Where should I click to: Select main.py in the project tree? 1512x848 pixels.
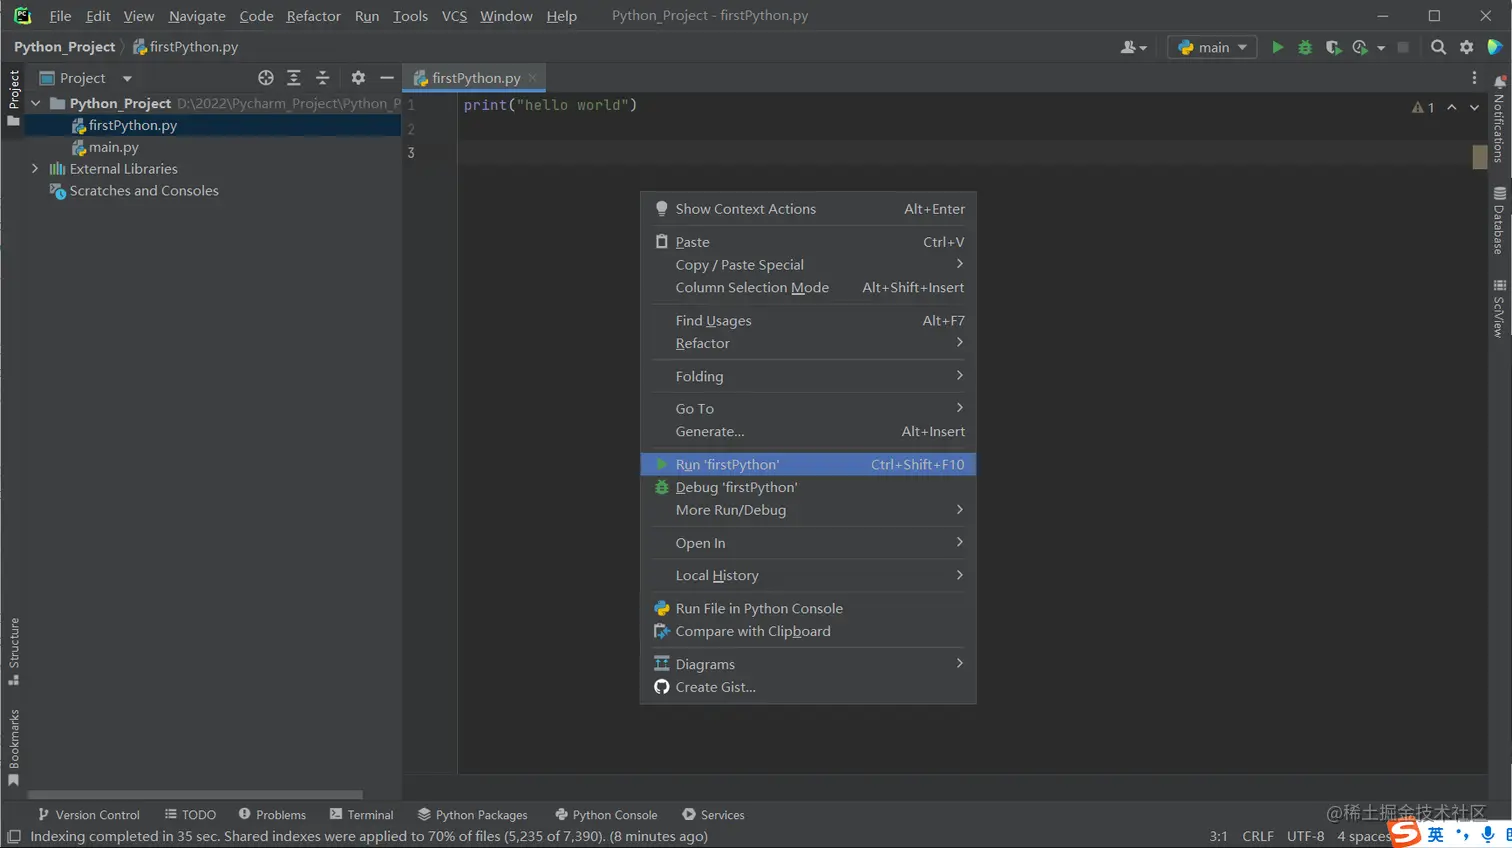point(113,147)
